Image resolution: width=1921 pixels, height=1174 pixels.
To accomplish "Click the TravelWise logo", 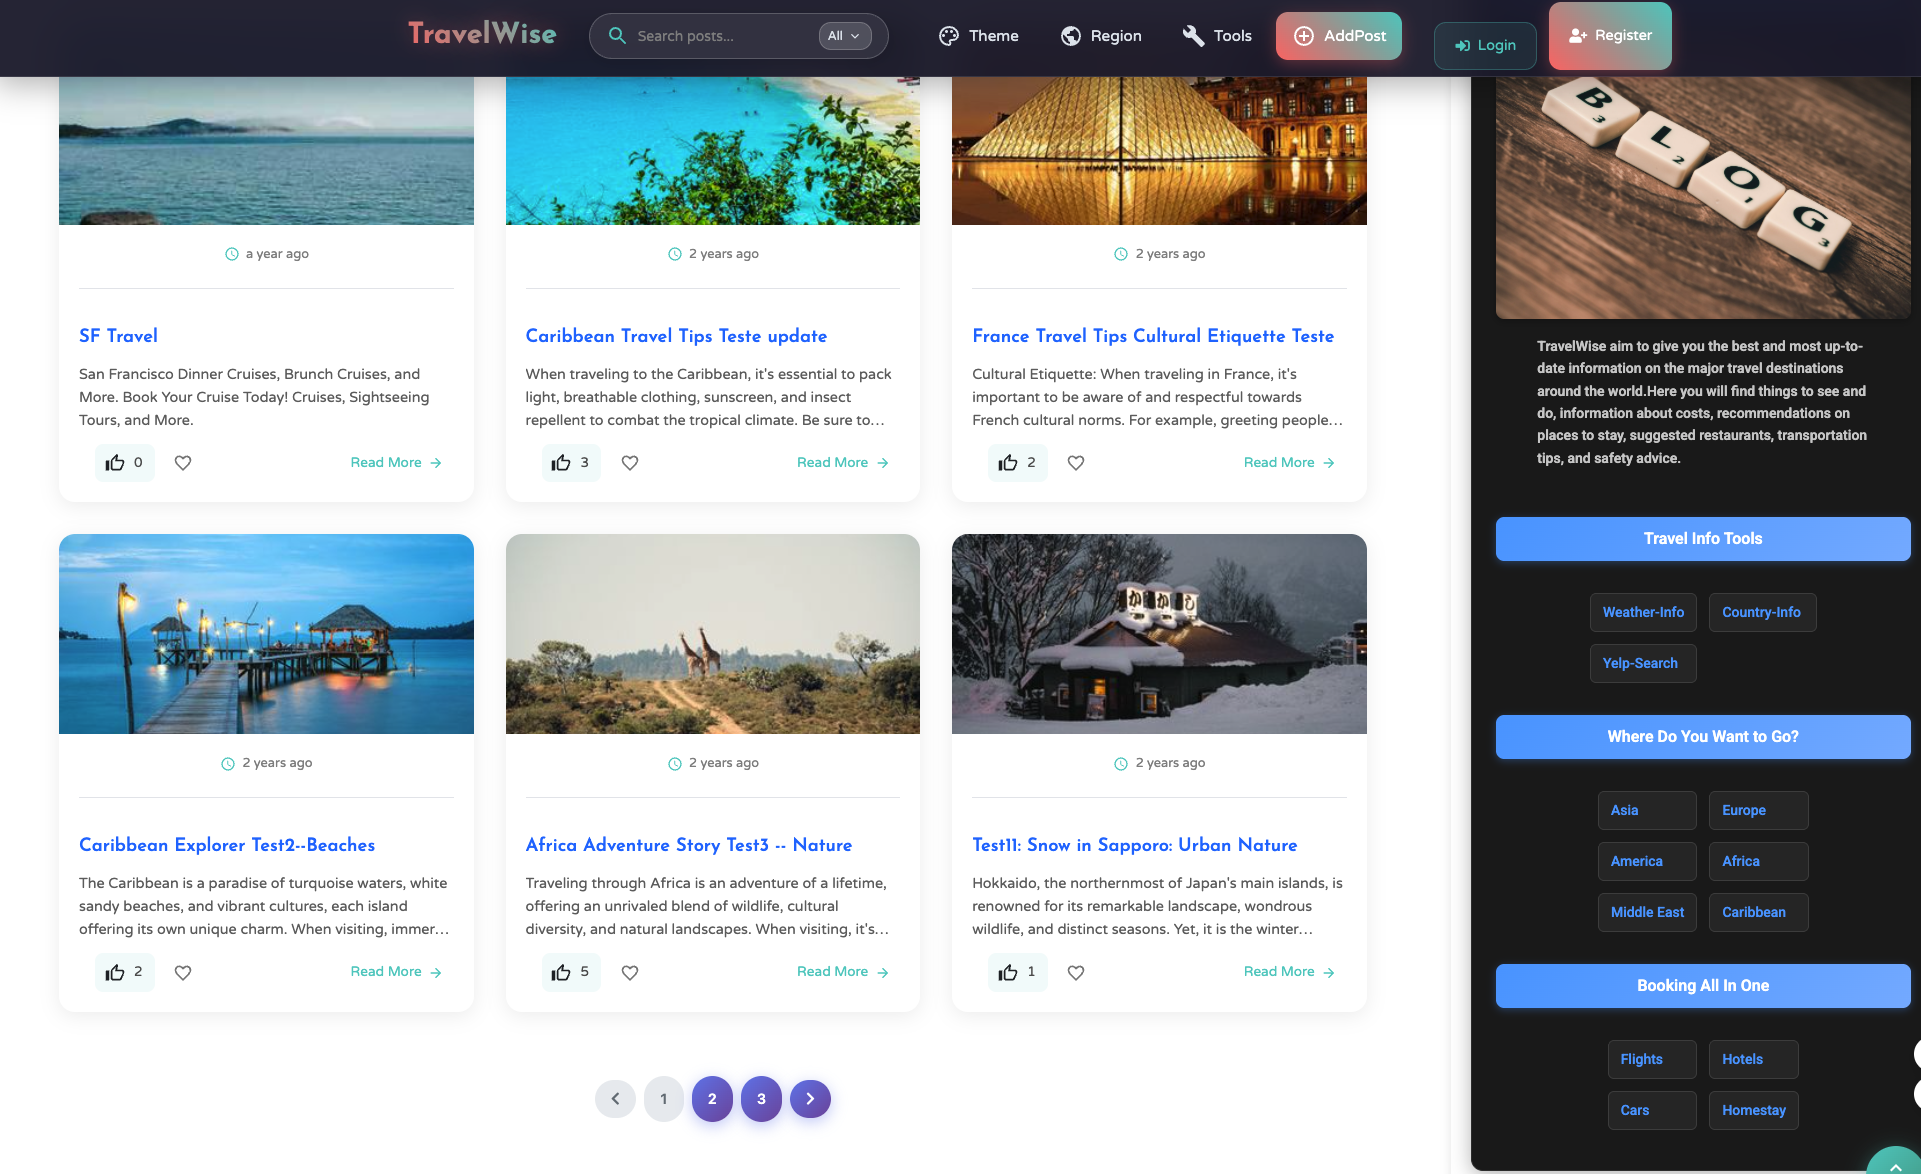I will [x=482, y=34].
